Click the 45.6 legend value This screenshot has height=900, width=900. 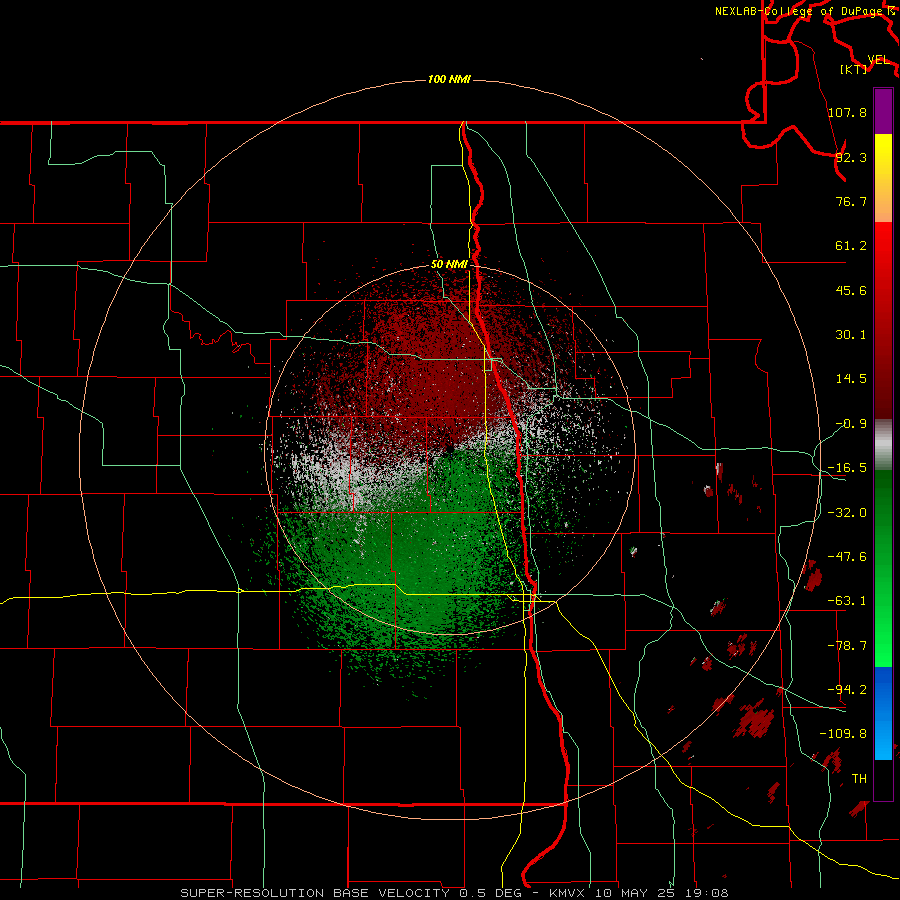pyautogui.click(x=851, y=290)
